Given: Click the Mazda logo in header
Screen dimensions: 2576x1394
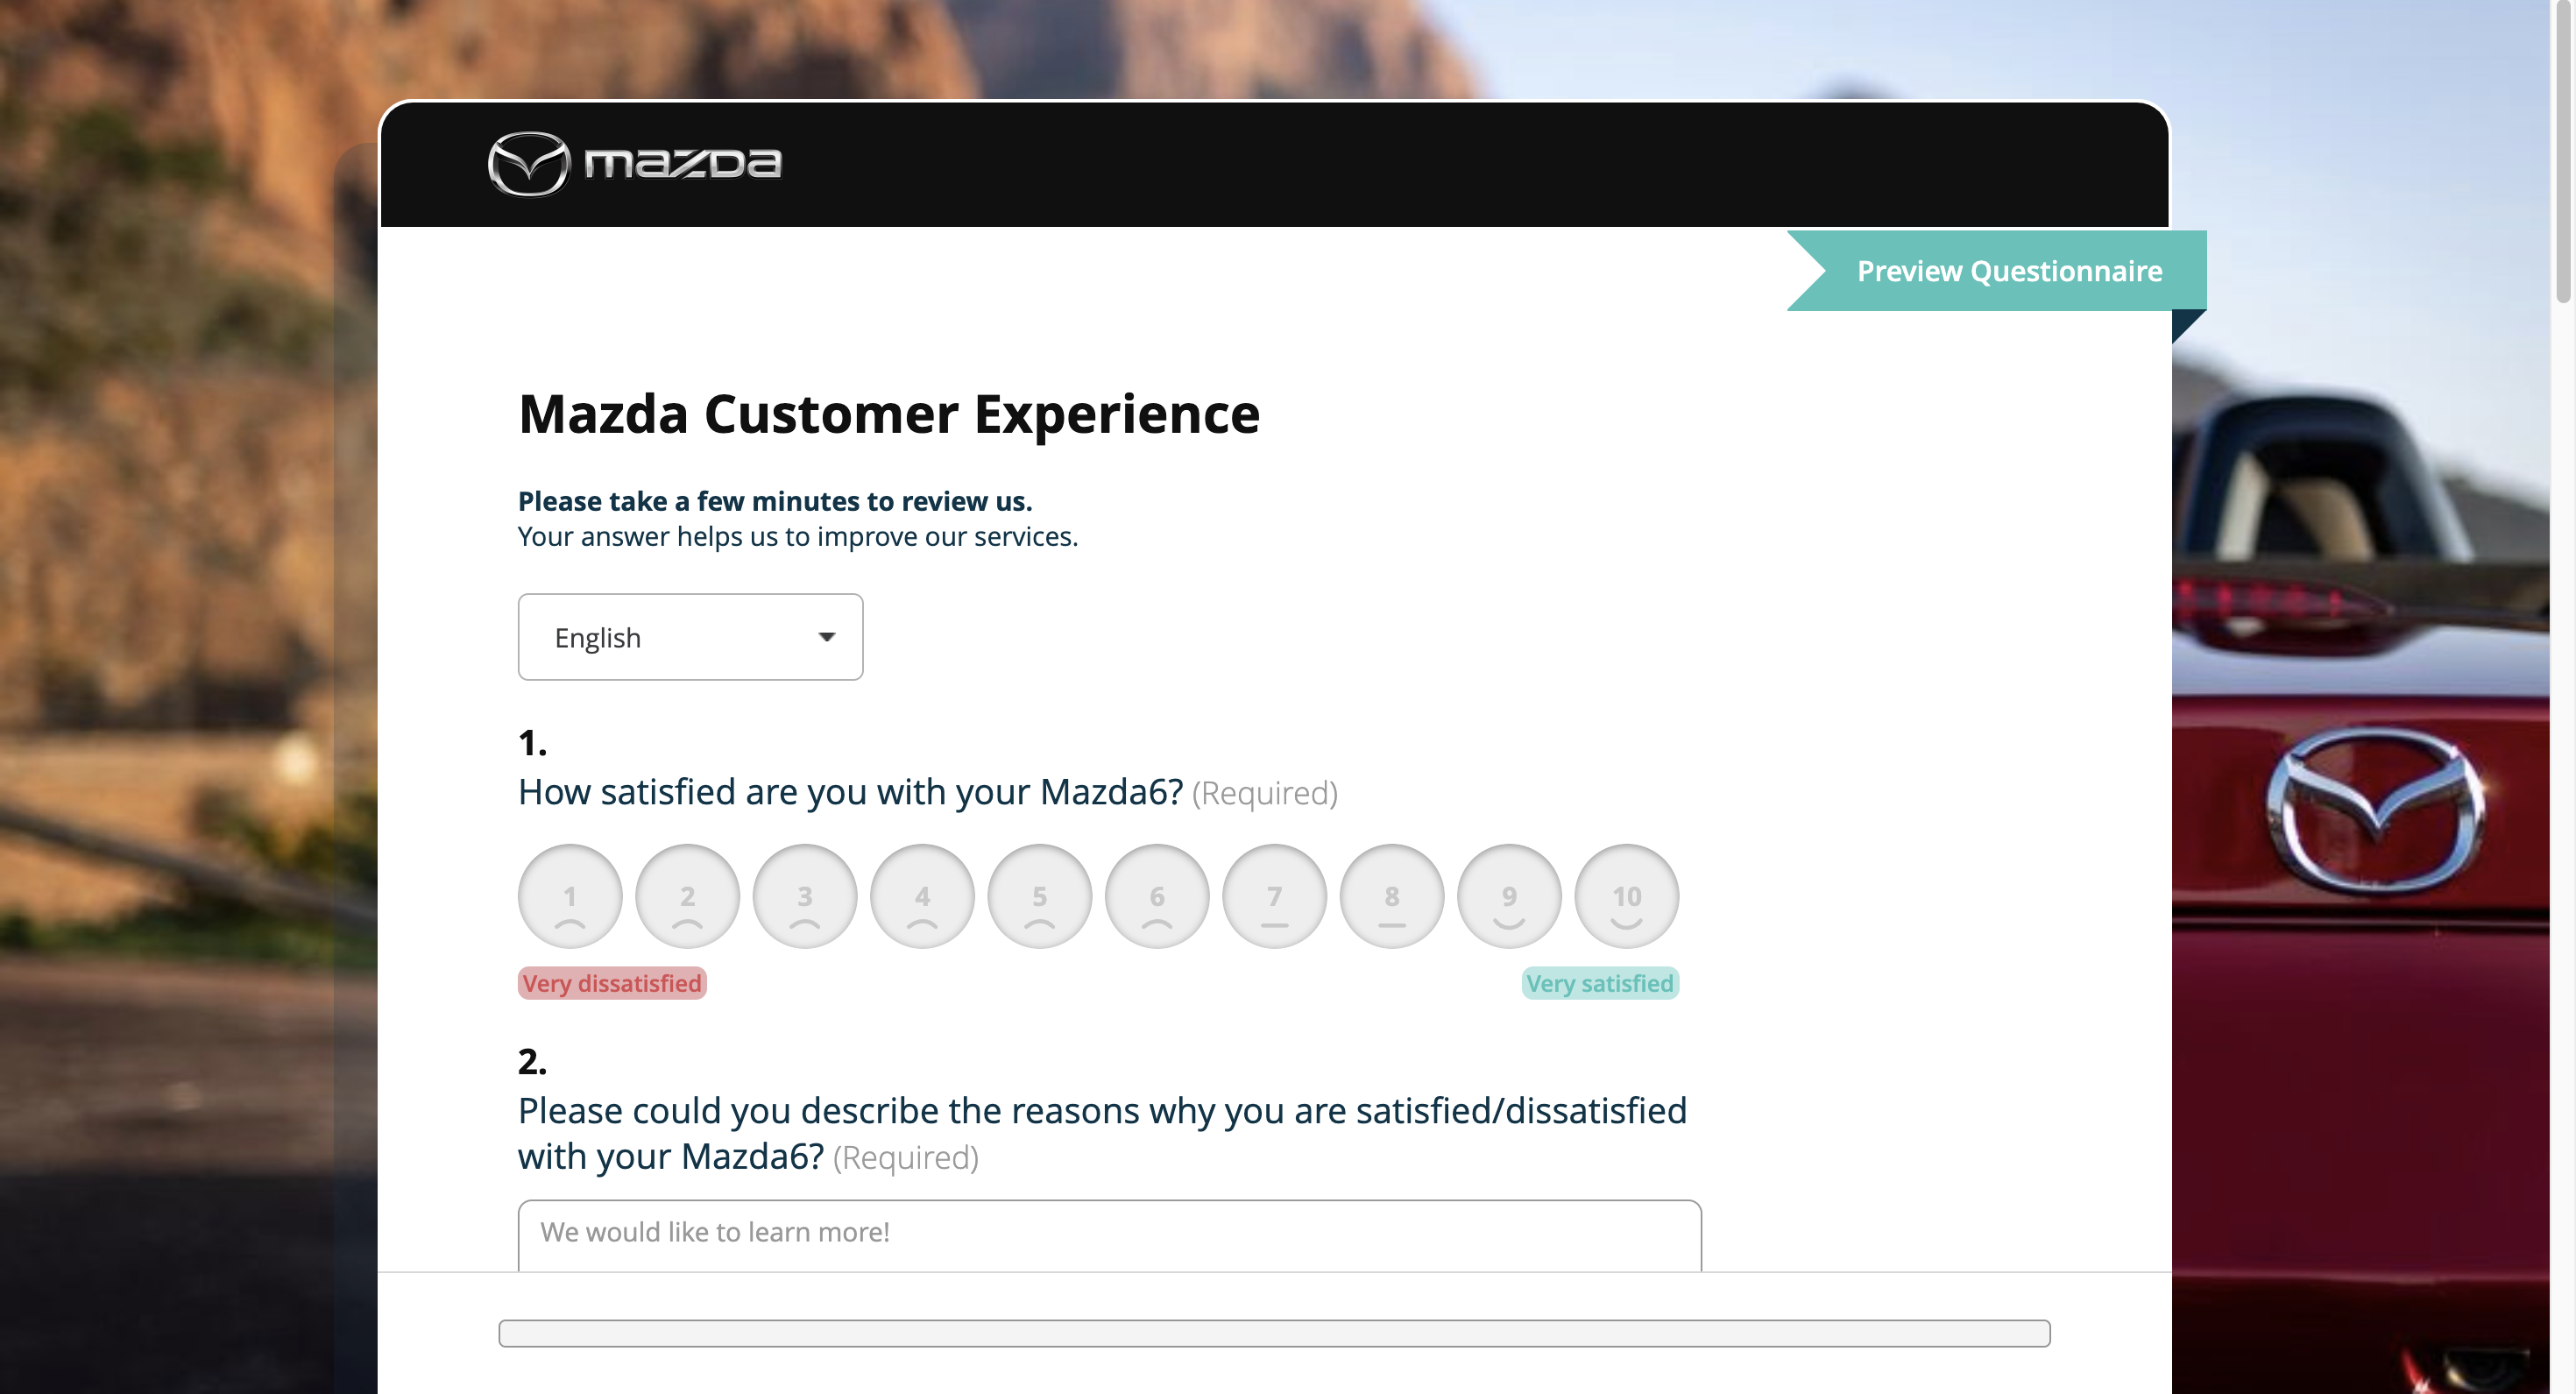Looking at the screenshot, I should pos(634,163).
